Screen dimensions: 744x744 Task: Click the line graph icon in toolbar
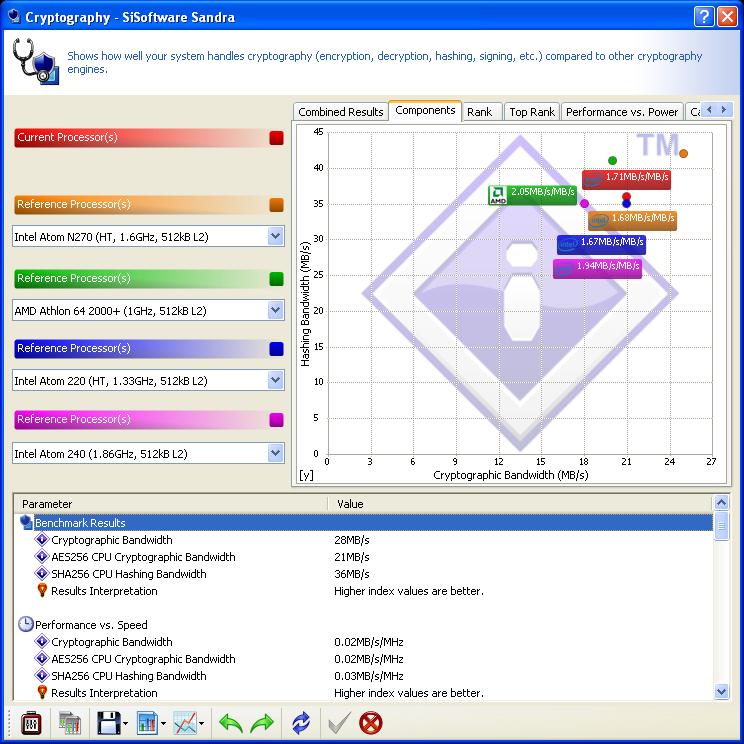(185, 723)
